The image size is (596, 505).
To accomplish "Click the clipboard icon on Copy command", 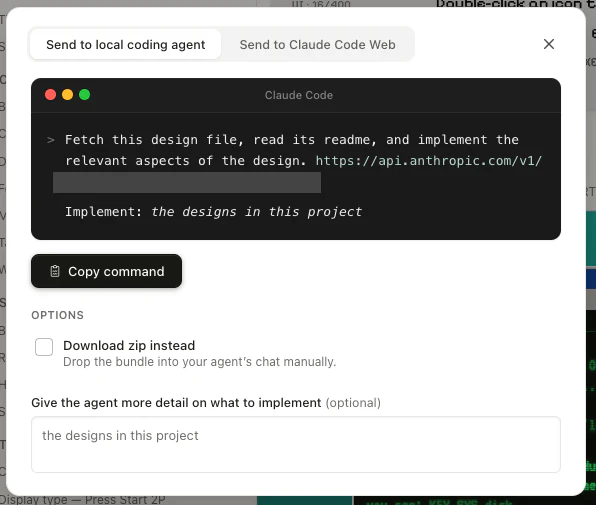I will point(55,271).
